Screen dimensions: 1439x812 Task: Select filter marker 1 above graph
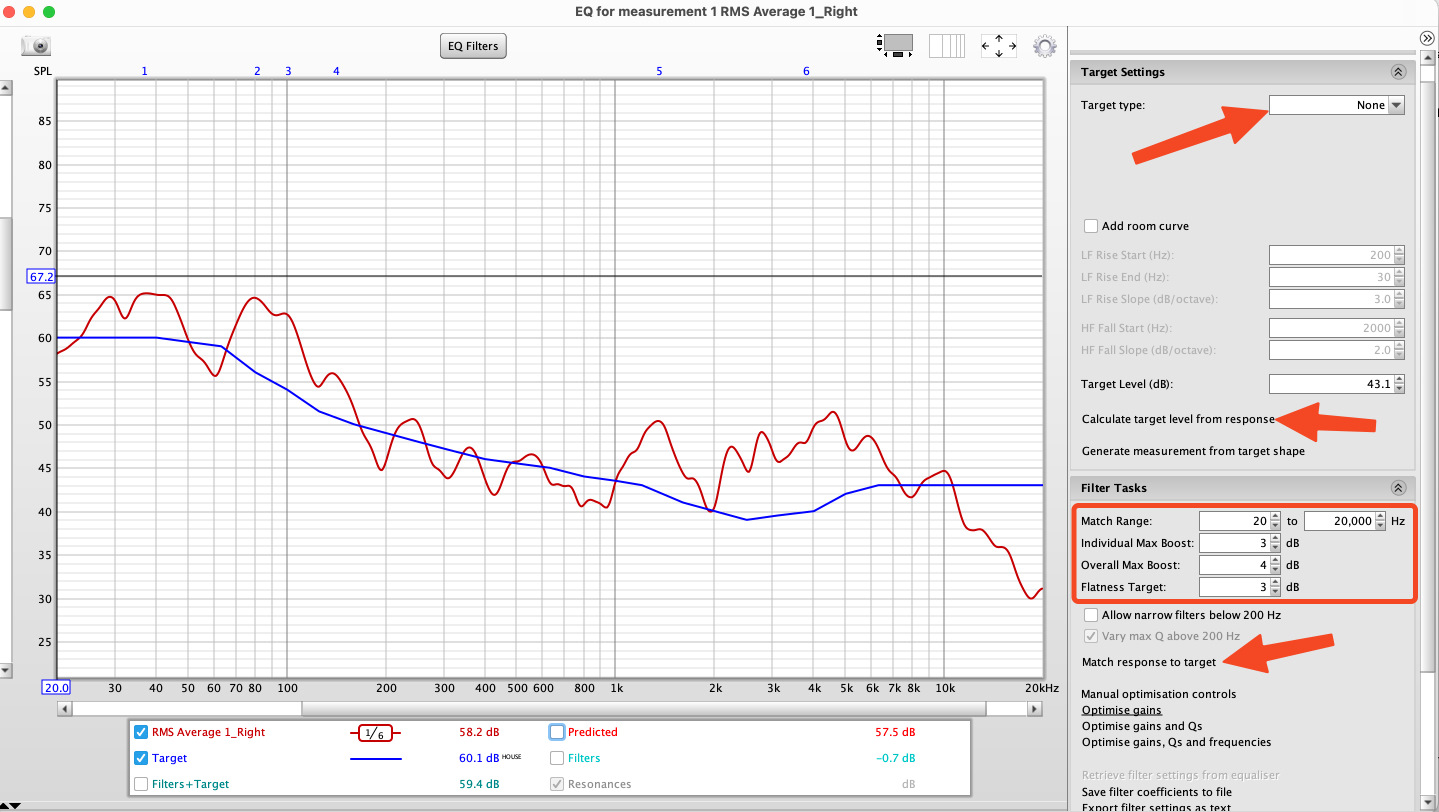tap(145, 71)
